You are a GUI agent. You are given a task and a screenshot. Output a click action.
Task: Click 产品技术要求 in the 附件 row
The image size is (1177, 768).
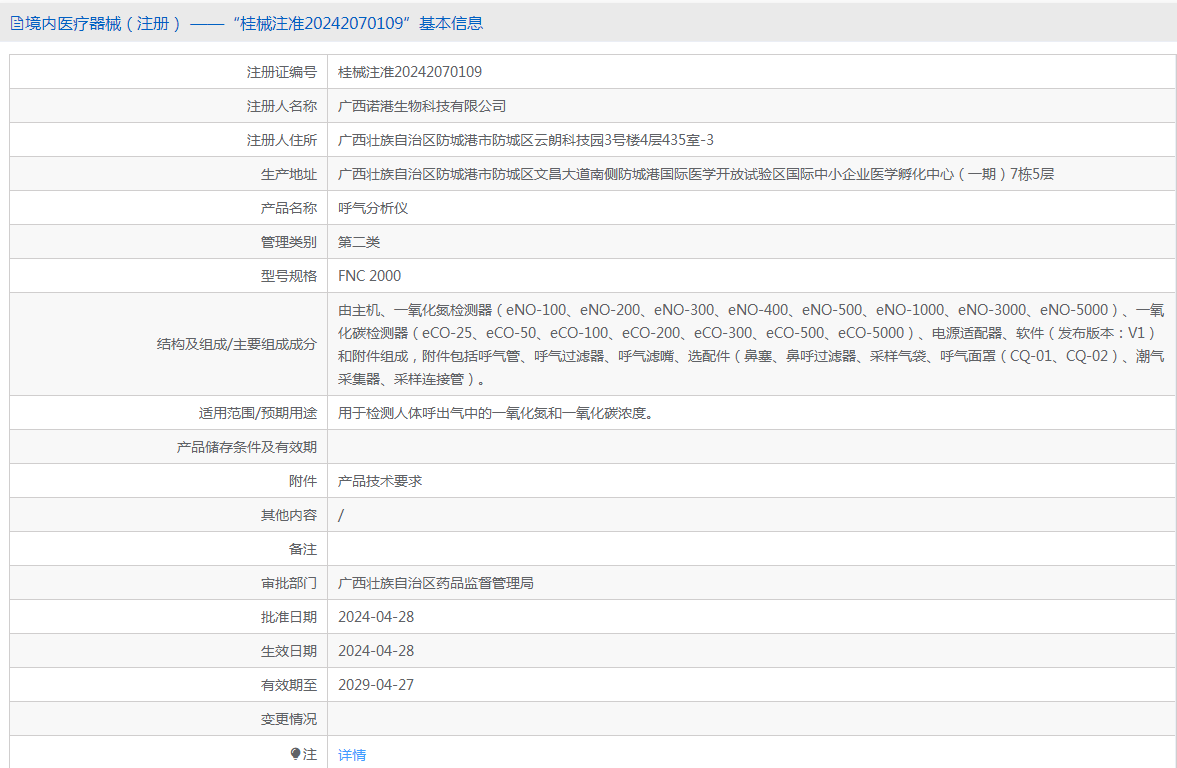(380, 481)
